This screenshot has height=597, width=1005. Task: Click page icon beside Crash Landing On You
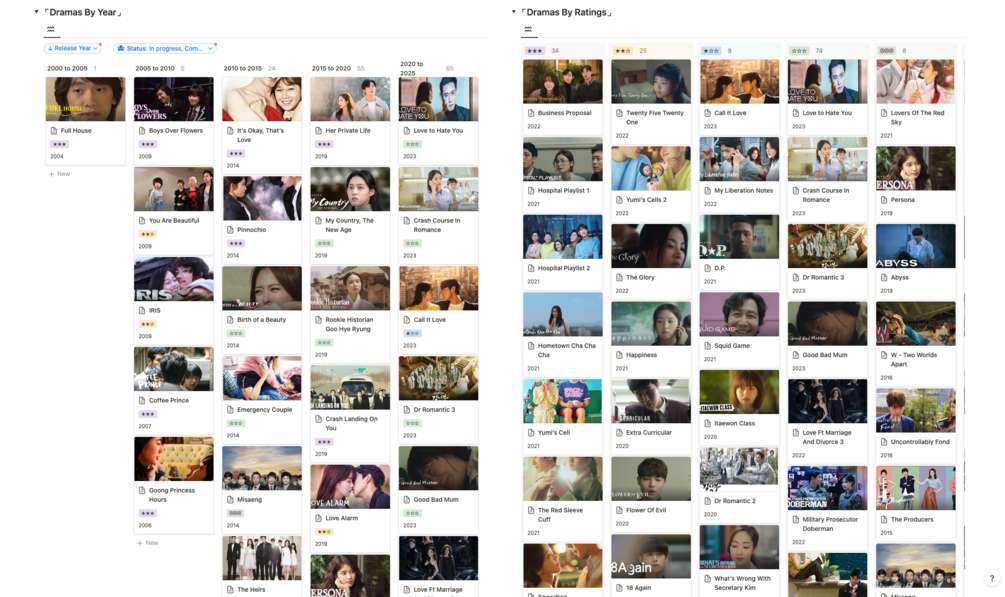point(319,419)
